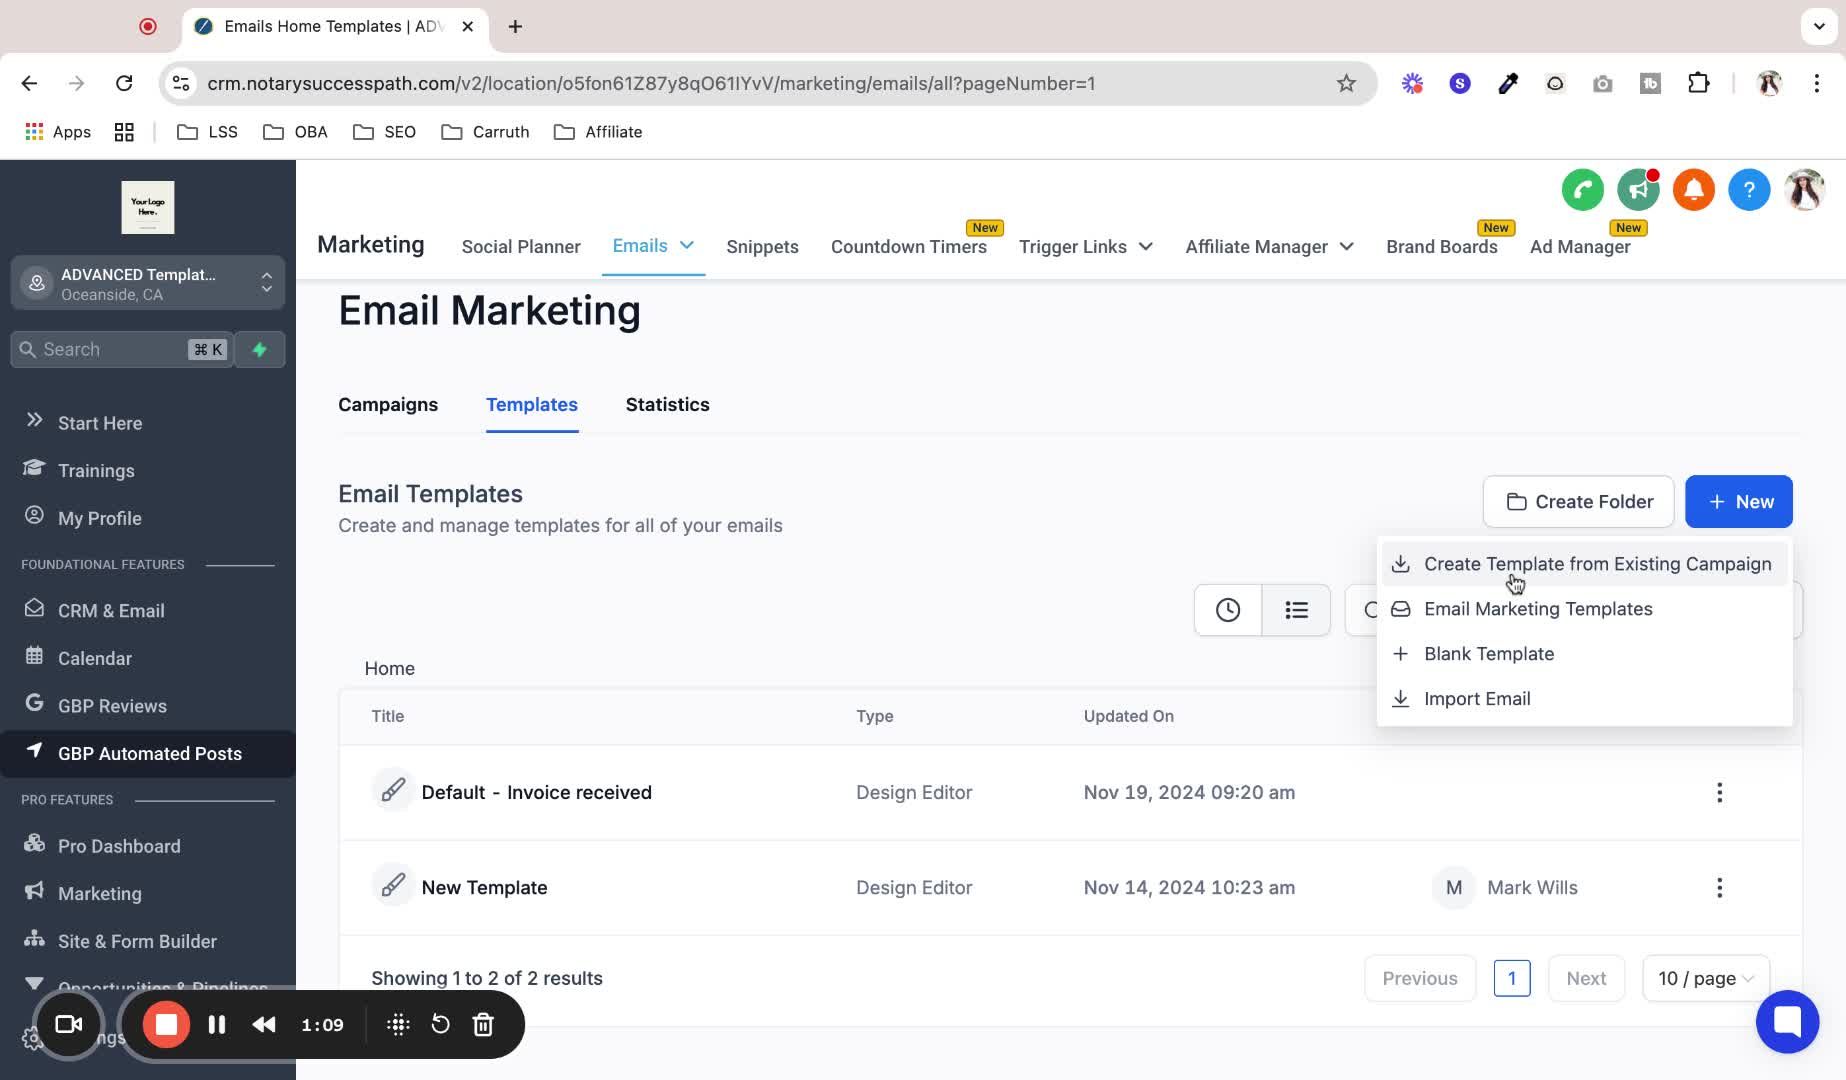Select page 1 in pagination
The height and width of the screenshot is (1080, 1846).
coord(1512,979)
